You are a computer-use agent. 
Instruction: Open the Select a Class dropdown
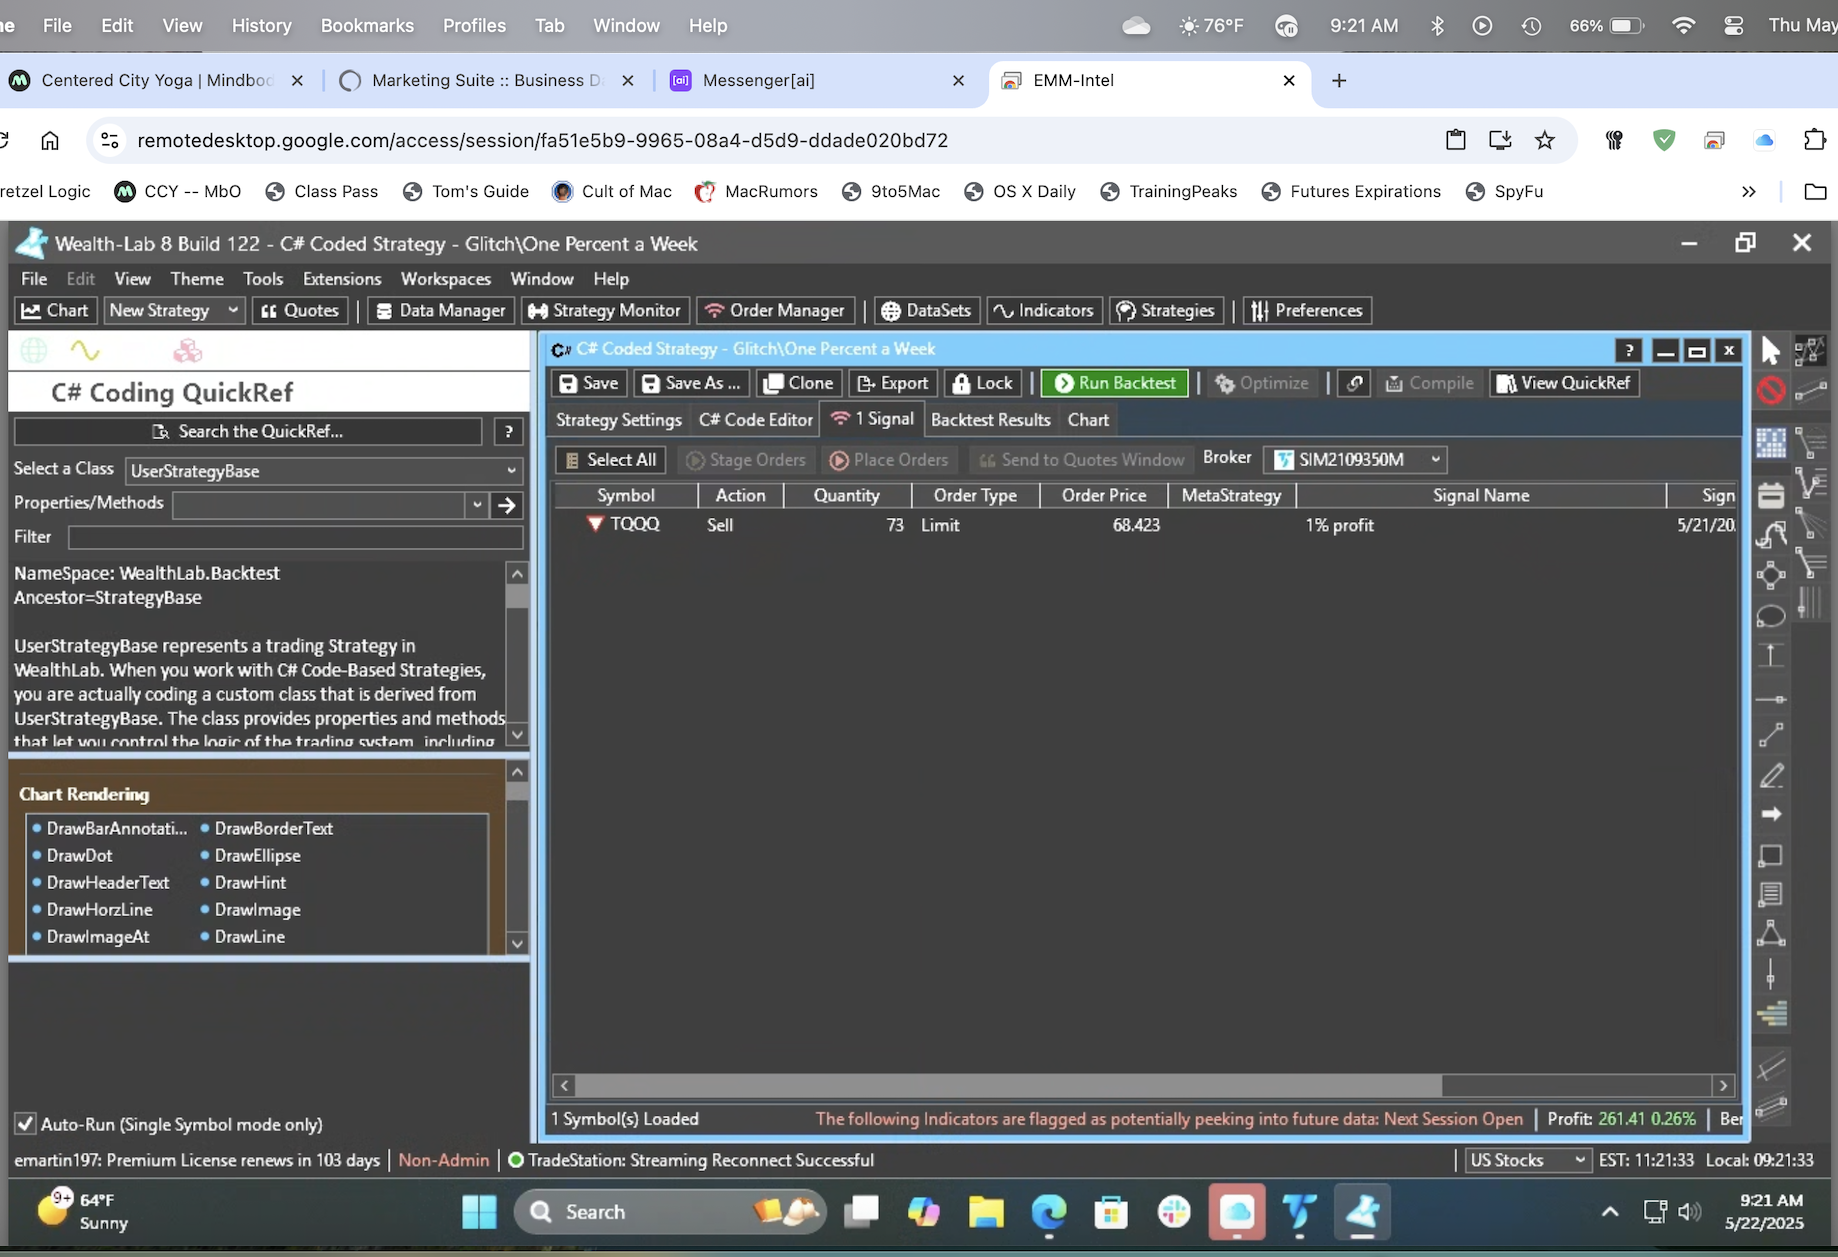pyautogui.click(x=324, y=470)
